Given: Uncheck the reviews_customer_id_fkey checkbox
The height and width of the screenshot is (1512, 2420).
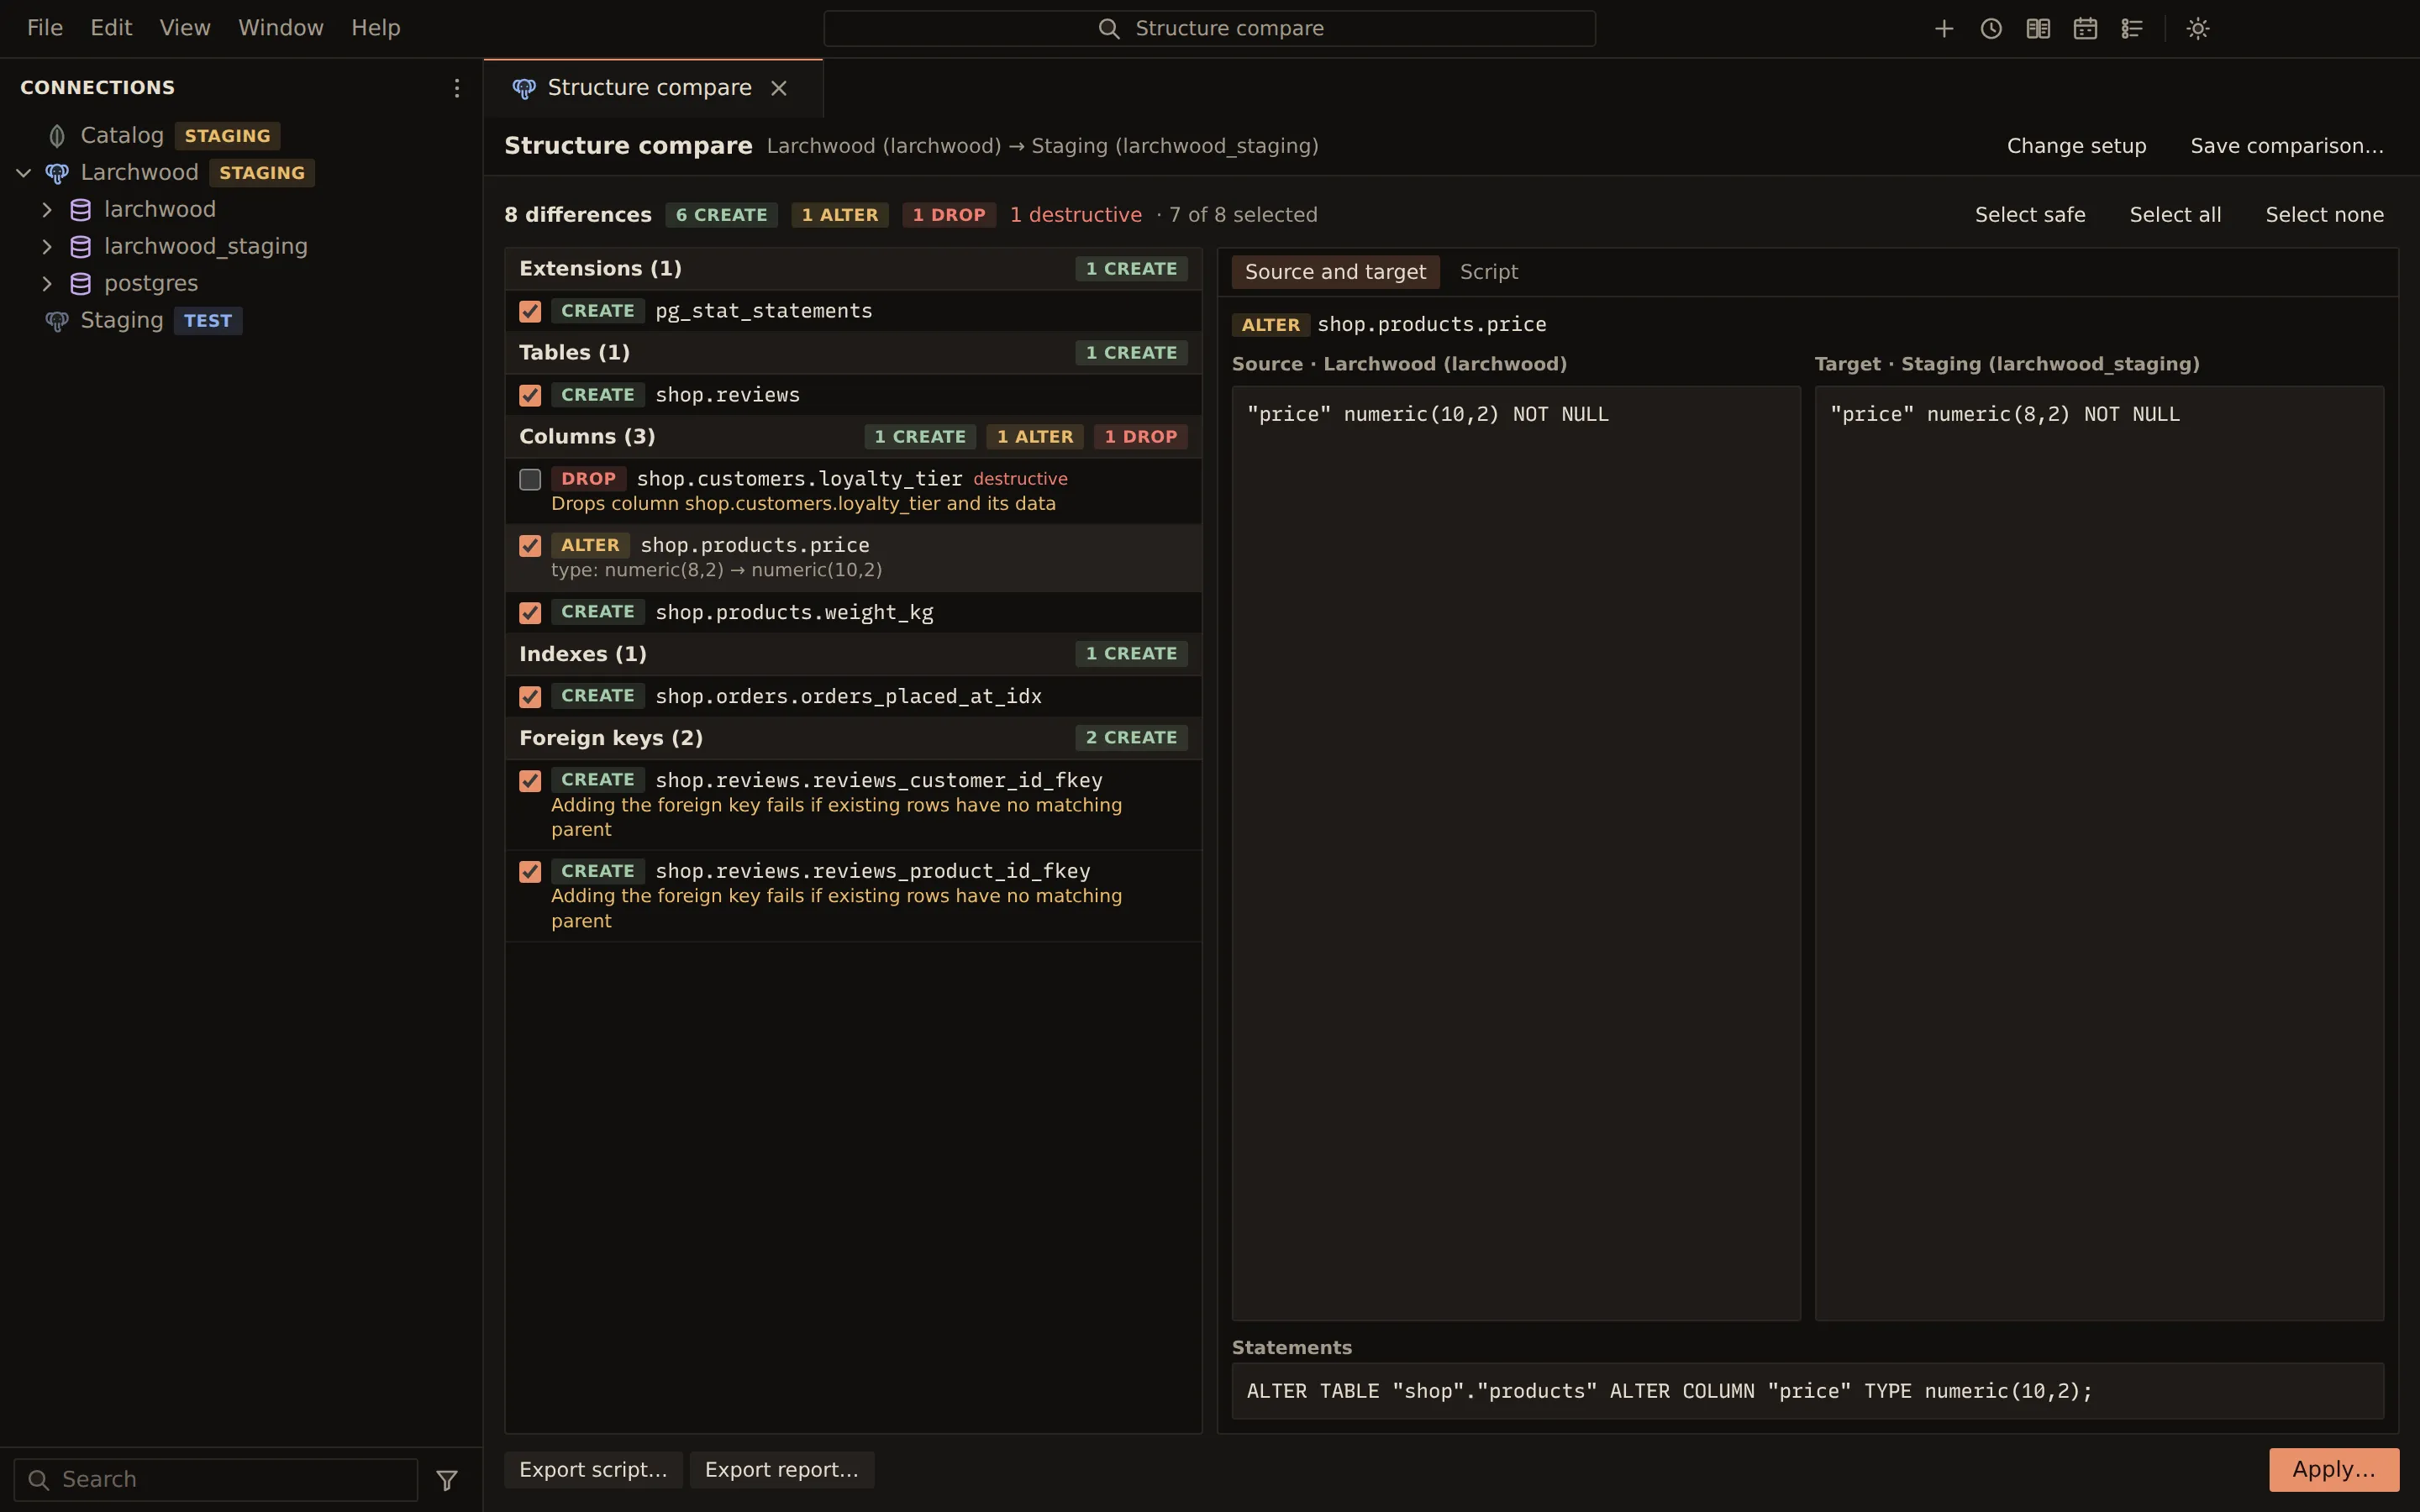Looking at the screenshot, I should (530, 781).
